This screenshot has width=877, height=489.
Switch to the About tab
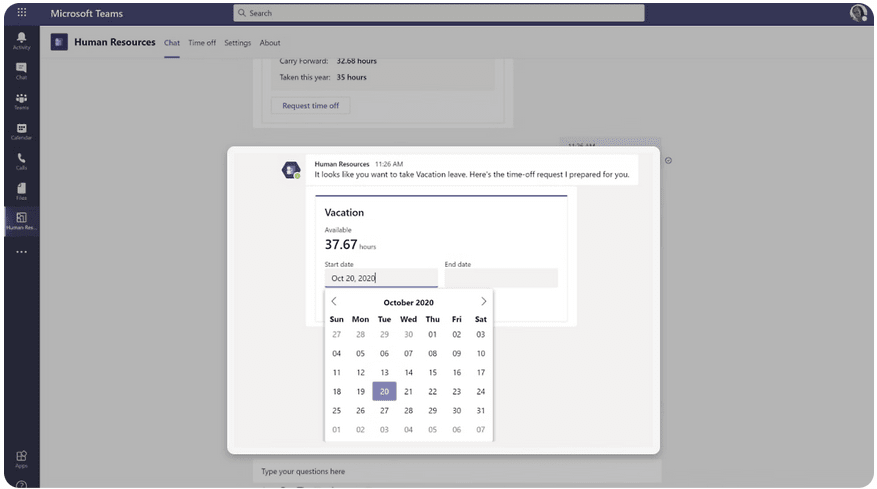click(x=270, y=43)
